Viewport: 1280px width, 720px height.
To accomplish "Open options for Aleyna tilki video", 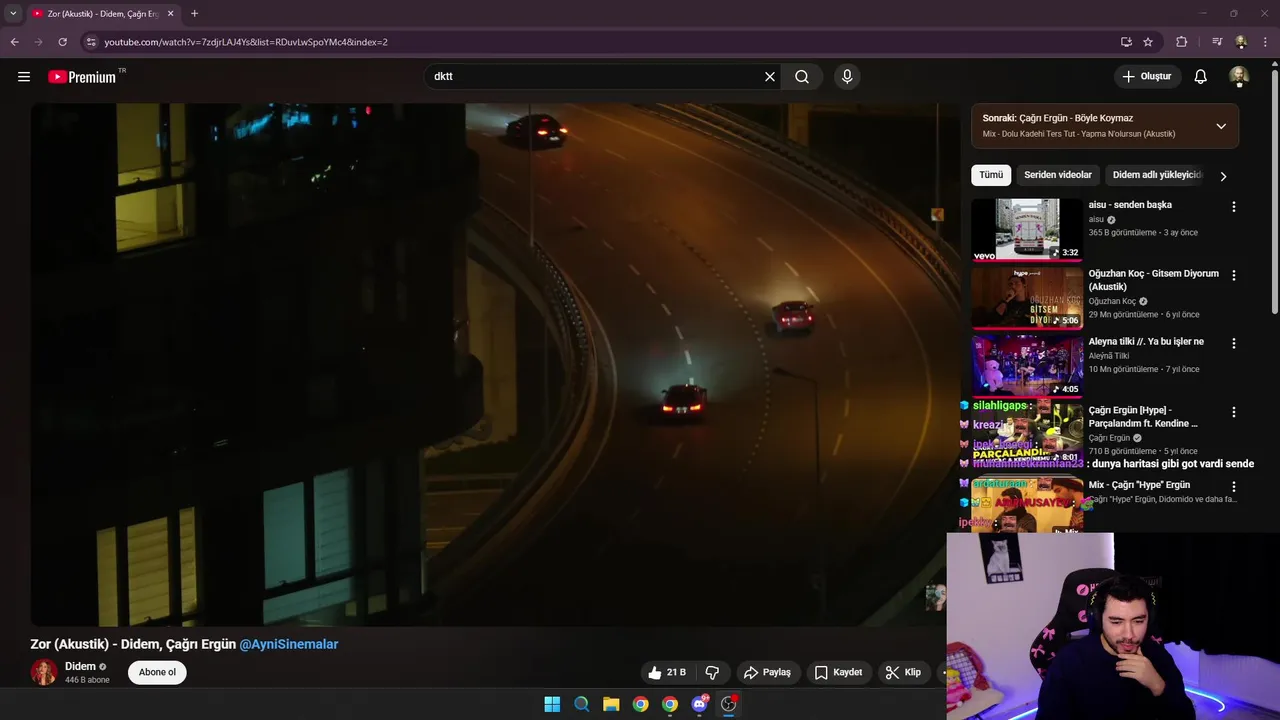I will 1233,343.
